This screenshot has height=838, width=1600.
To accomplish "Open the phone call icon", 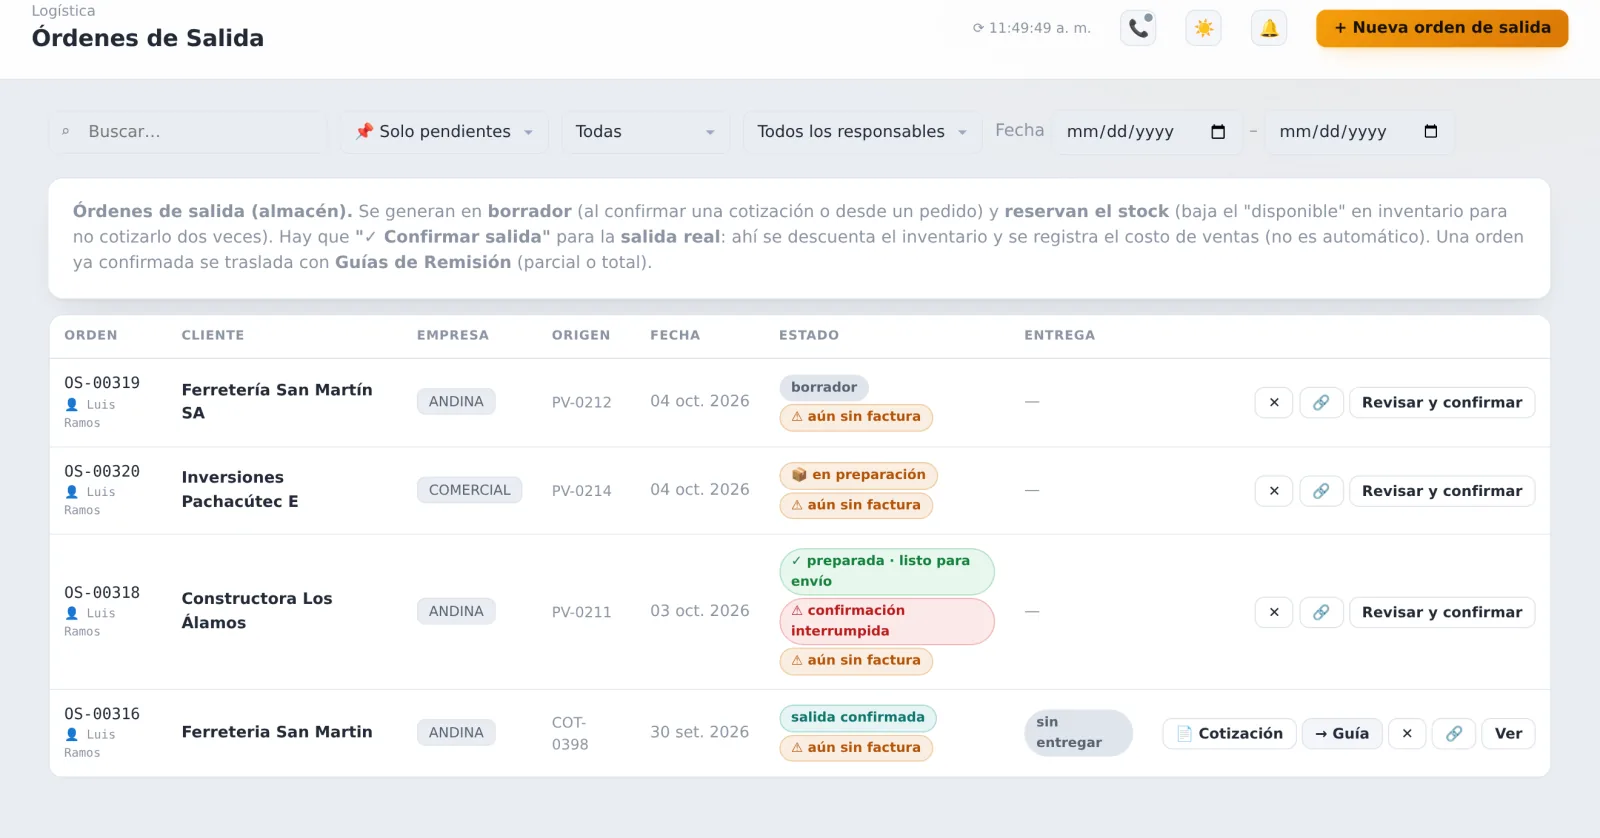I will coord(1138,28).
